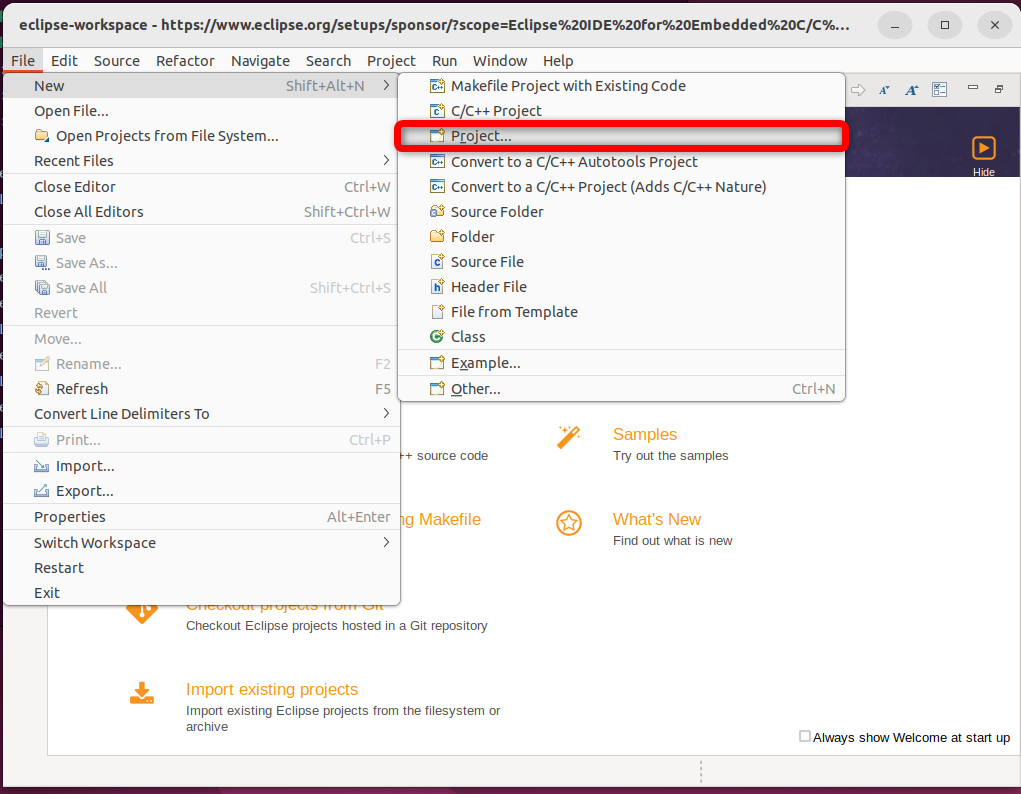Viewport: 1021px width, 794px height.
Task: Open the Edit menu
Action: pyautogui.click(x=64, y=61)
